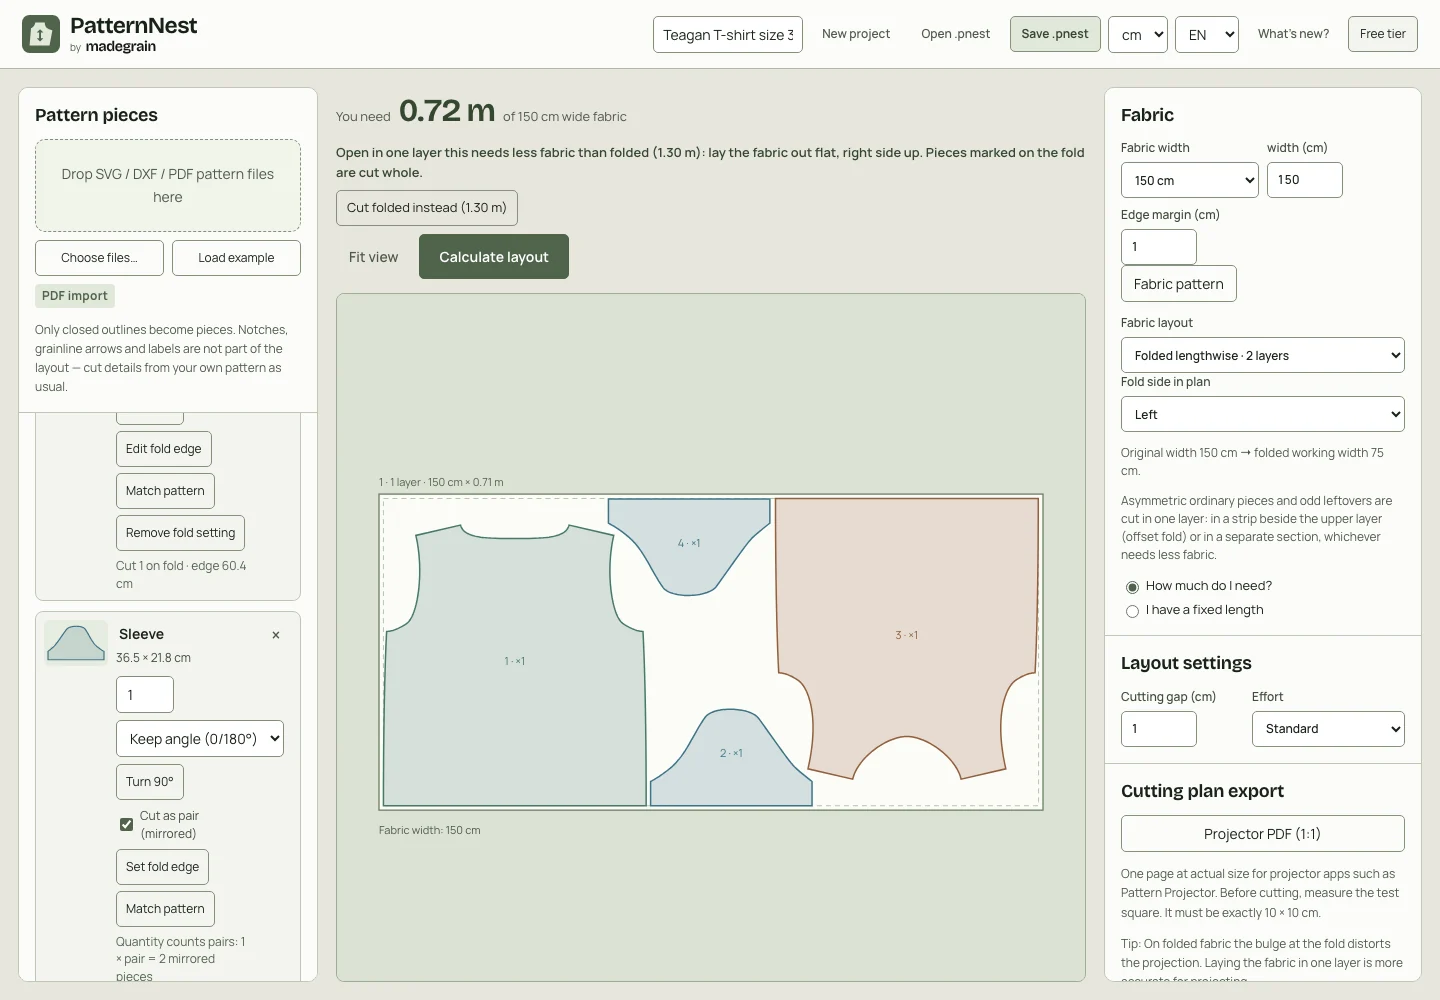Save the project with Save .pnest
Screen dimensions: 1440x1000
pyautogui.click(x=1055, y=34)
